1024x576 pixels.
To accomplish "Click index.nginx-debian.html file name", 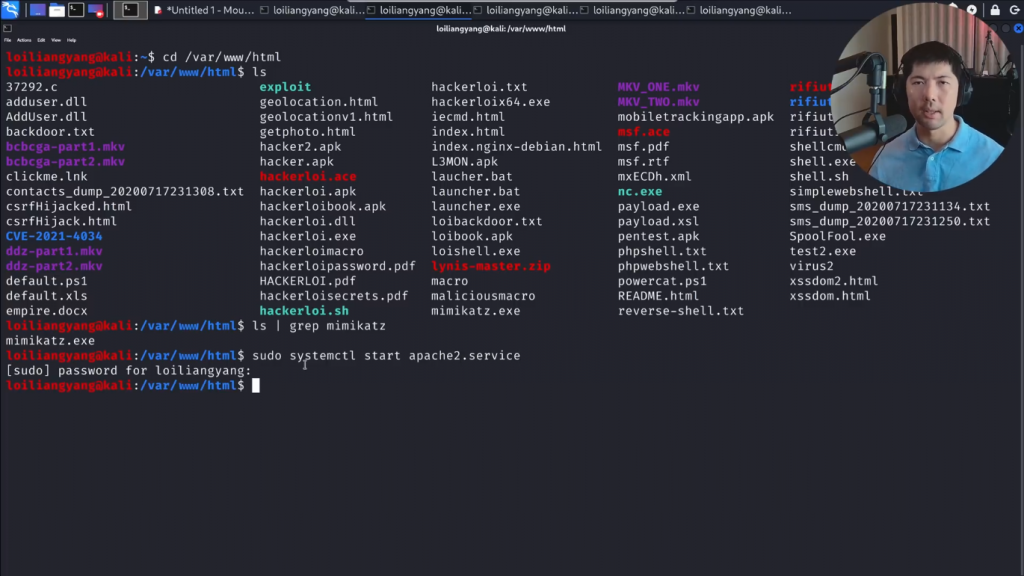I will (x=517, y=147).
